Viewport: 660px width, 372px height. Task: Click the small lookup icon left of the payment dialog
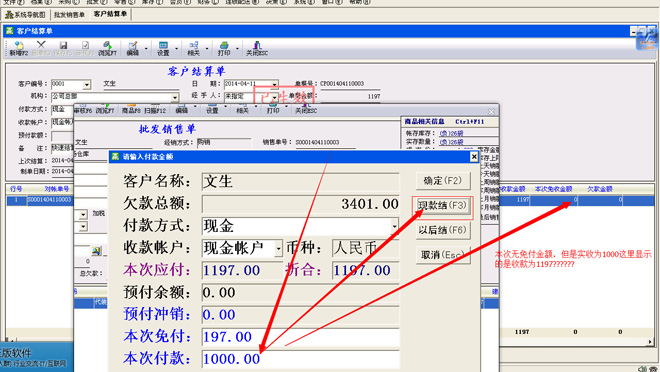click(x=96, y=251)
